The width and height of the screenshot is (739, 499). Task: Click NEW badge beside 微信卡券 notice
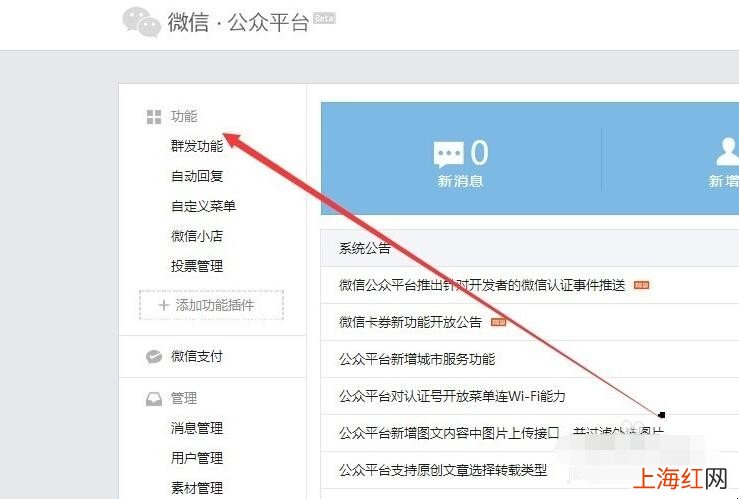tap(498, 322)
